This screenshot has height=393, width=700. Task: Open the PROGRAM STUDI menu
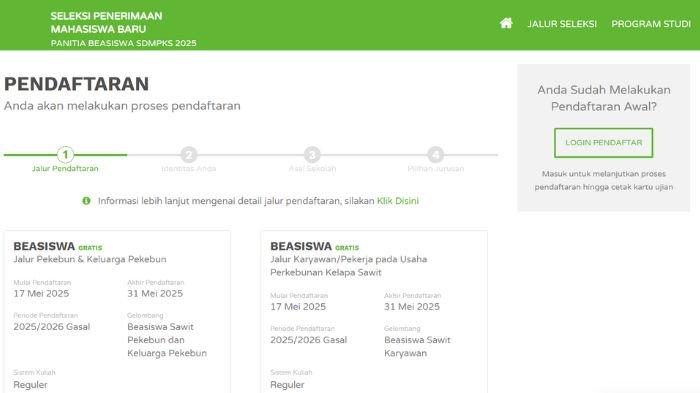tap(651, 24)
